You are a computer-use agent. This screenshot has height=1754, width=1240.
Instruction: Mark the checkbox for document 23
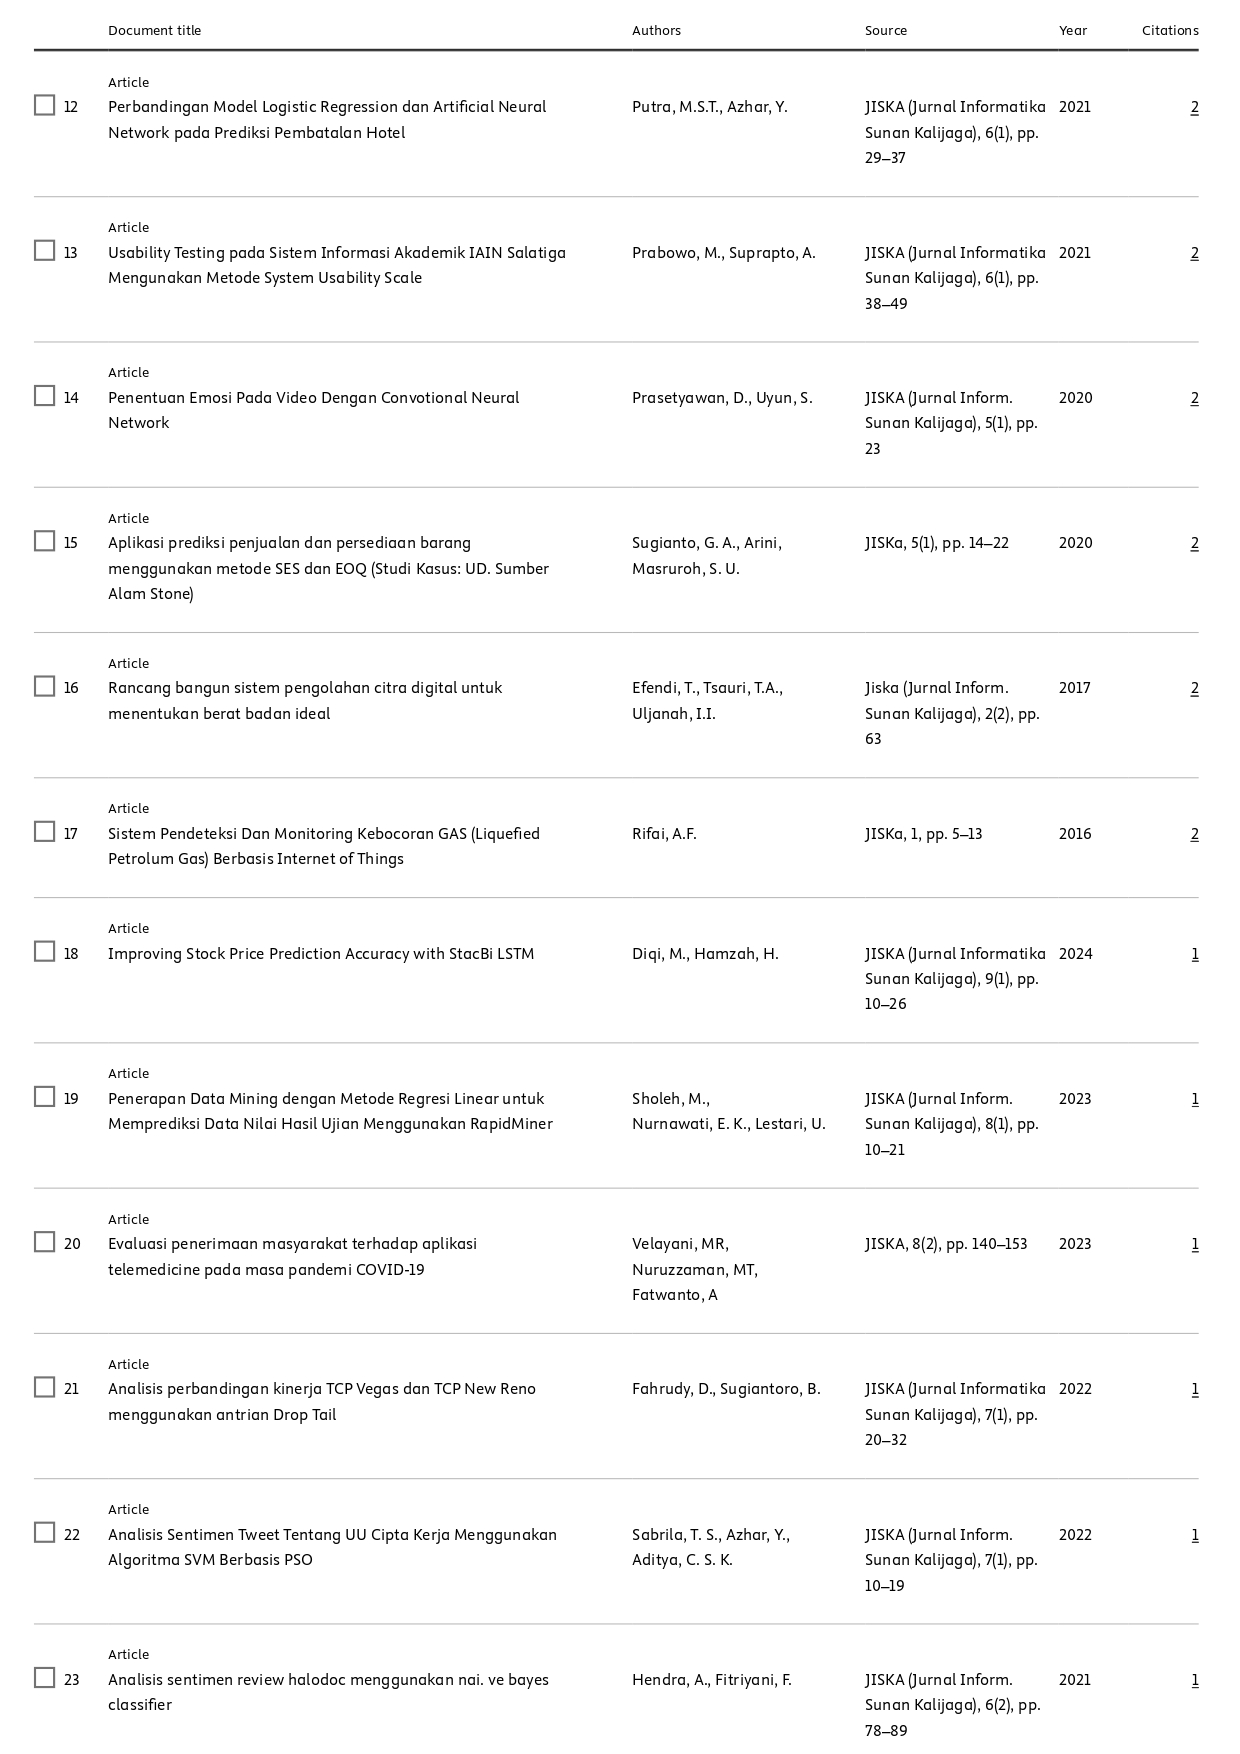coord(44,1678)
